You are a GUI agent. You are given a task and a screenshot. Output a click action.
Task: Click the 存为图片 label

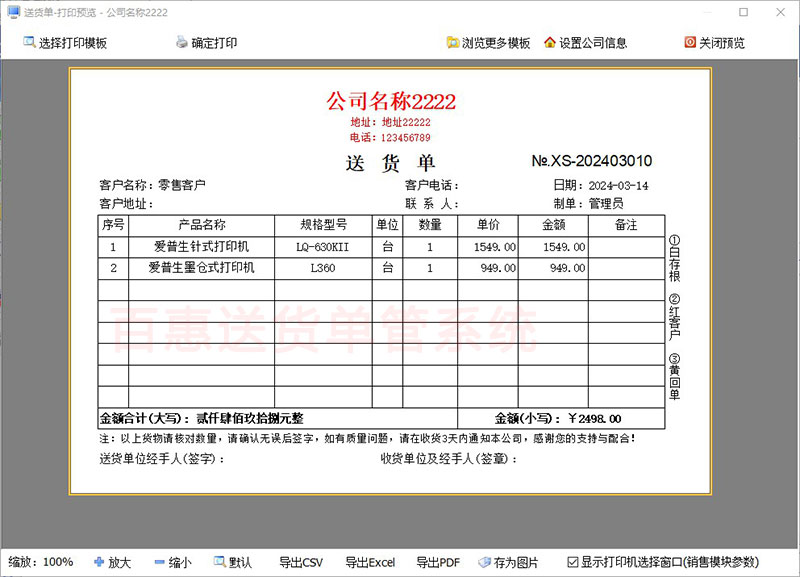[516, 562]
